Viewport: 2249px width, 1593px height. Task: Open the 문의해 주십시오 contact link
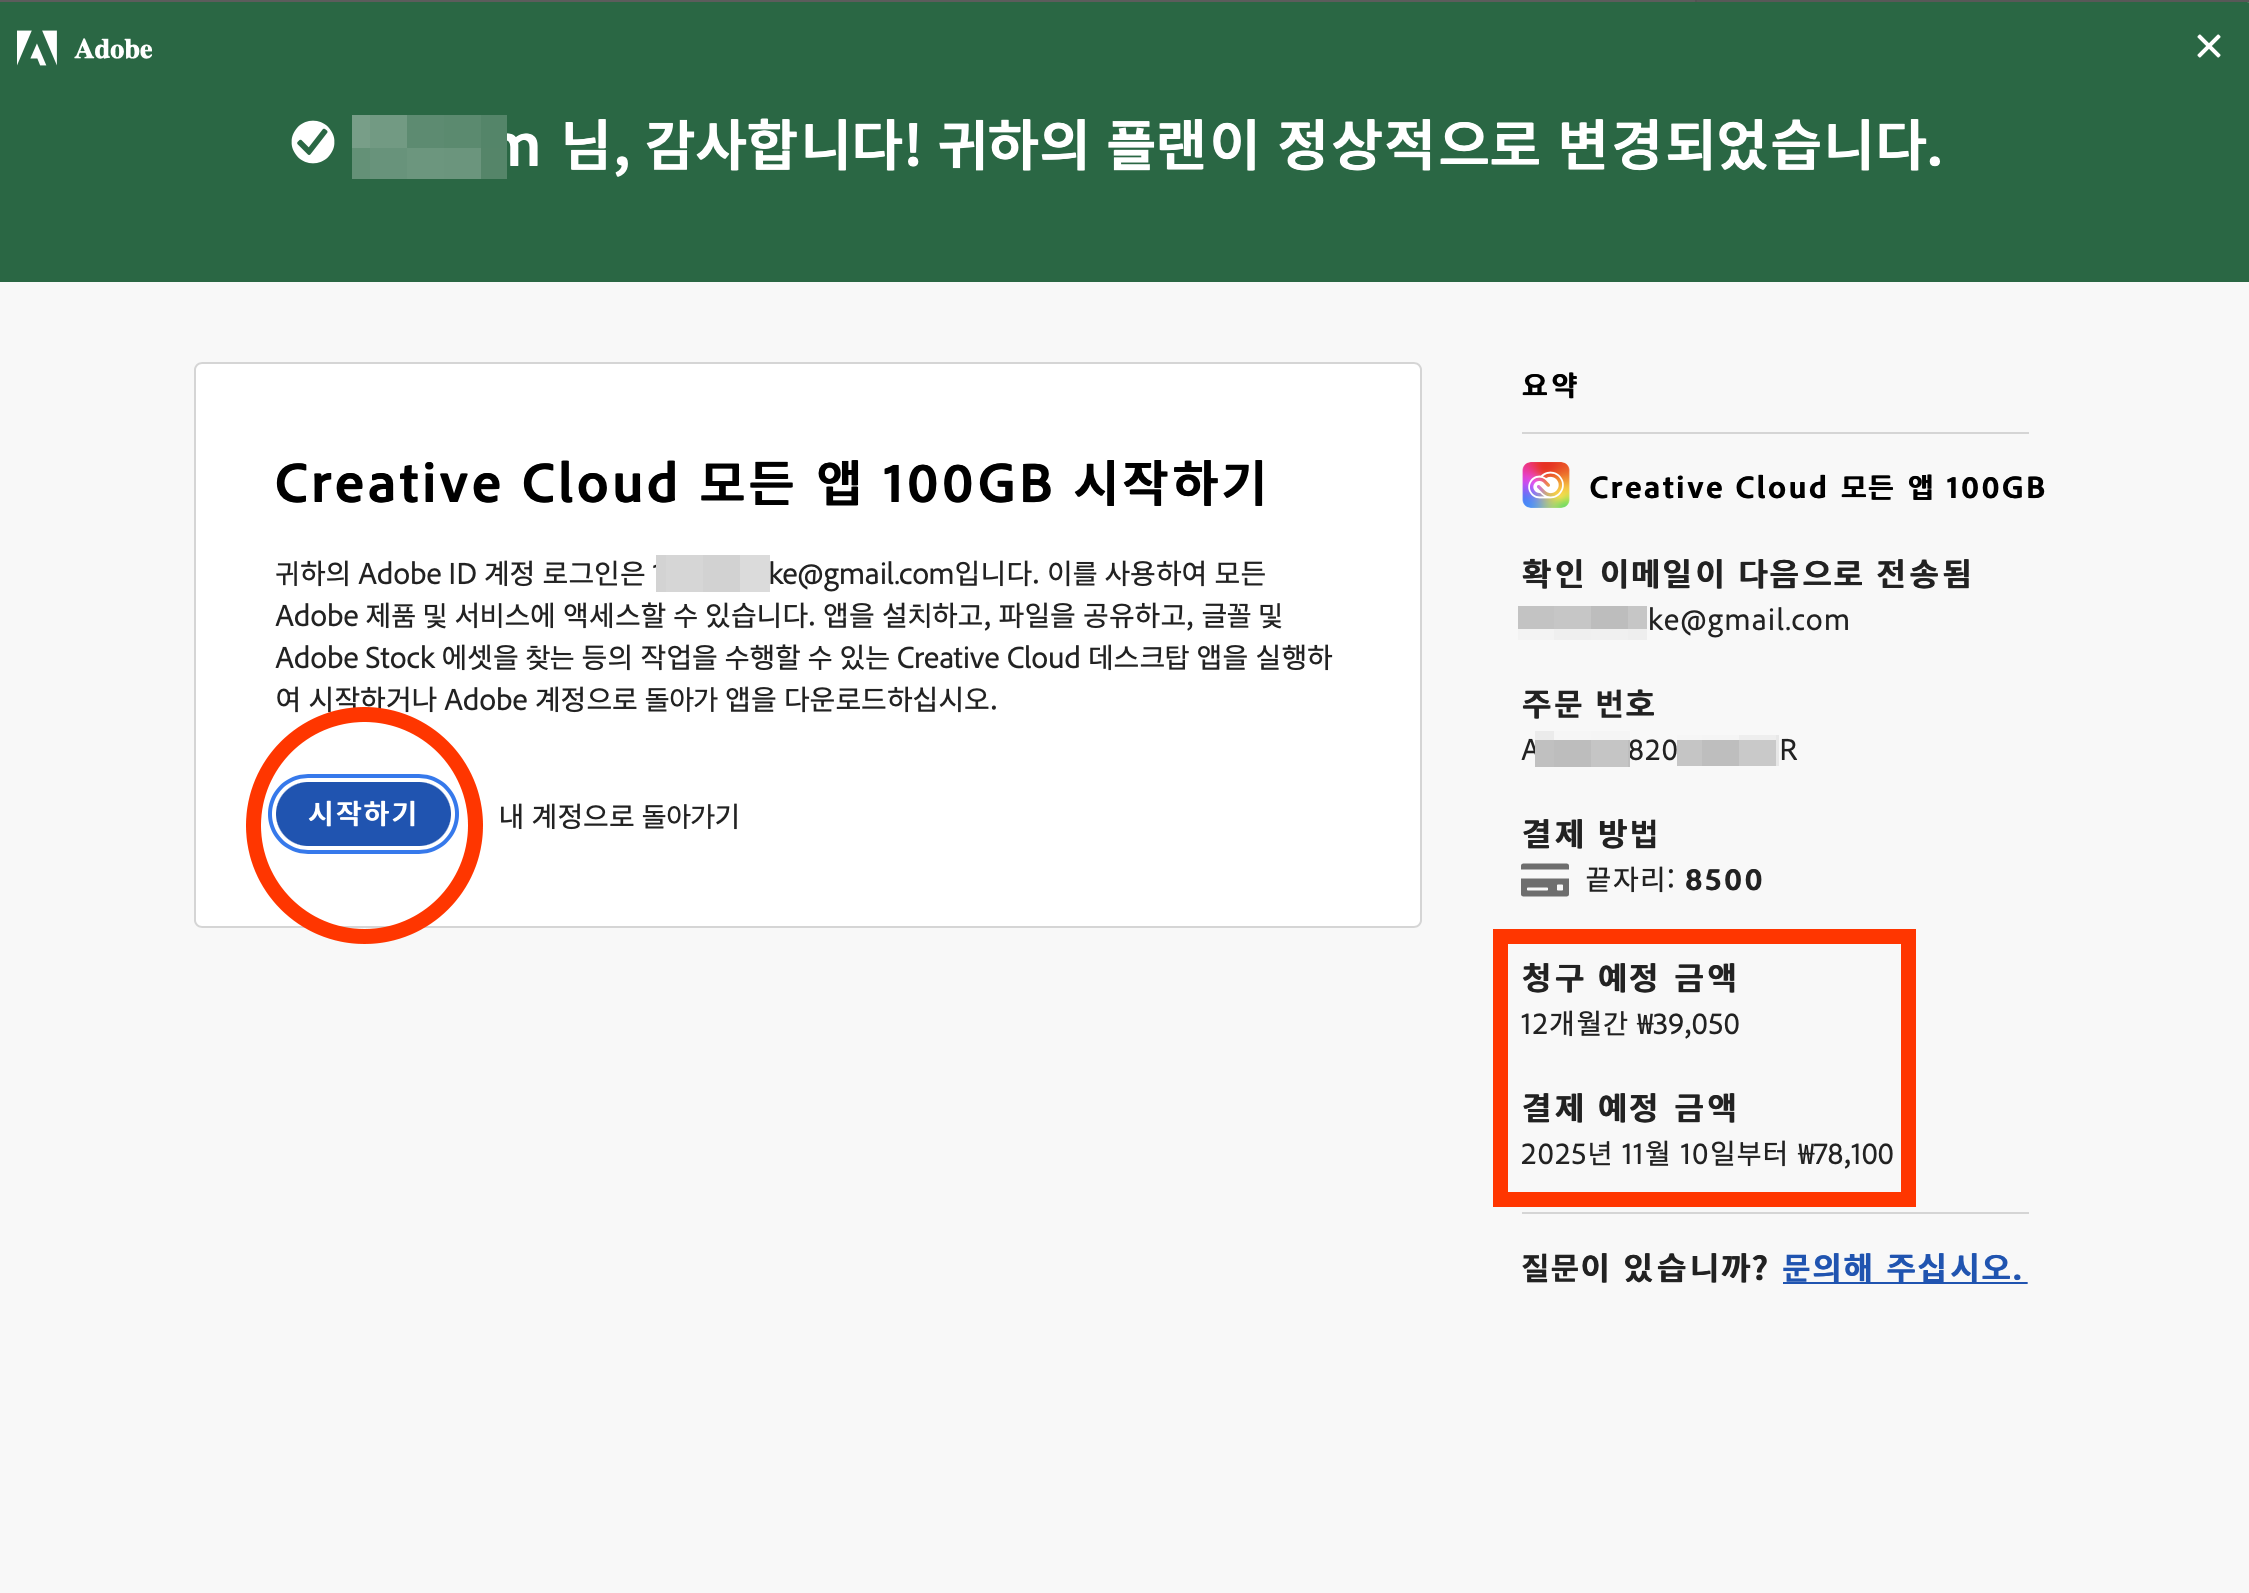[x=1904, y=1268]
